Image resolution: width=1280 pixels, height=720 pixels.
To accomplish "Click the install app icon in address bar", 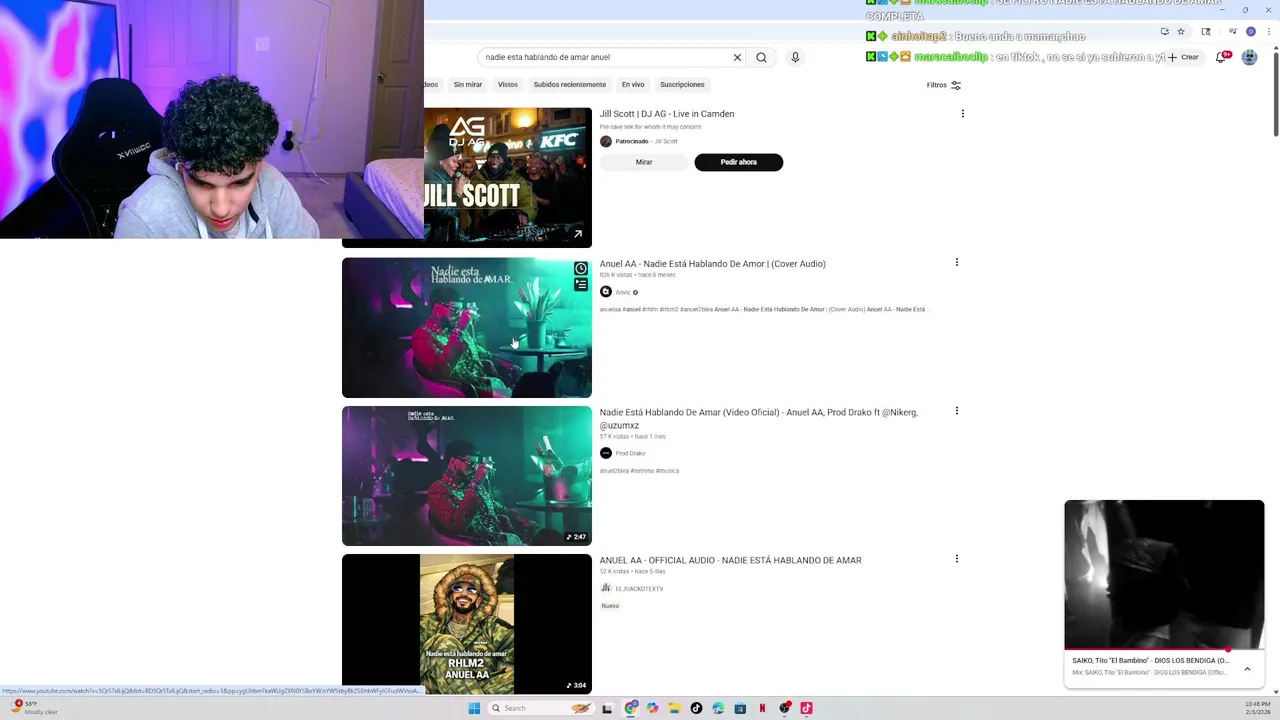I will [x=1164, y=31].
